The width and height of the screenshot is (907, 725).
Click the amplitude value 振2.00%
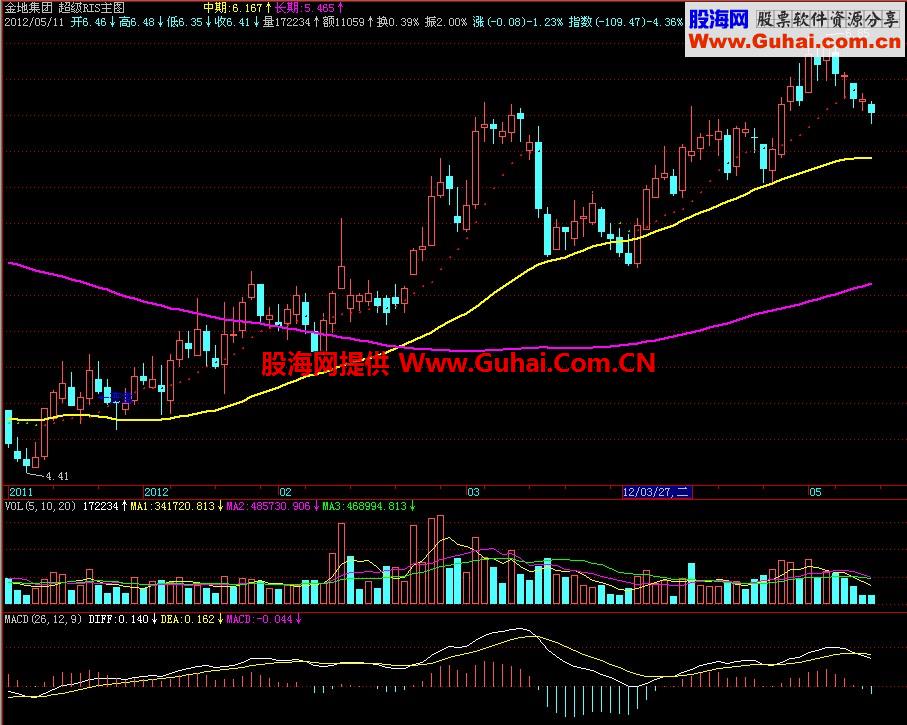445,23
